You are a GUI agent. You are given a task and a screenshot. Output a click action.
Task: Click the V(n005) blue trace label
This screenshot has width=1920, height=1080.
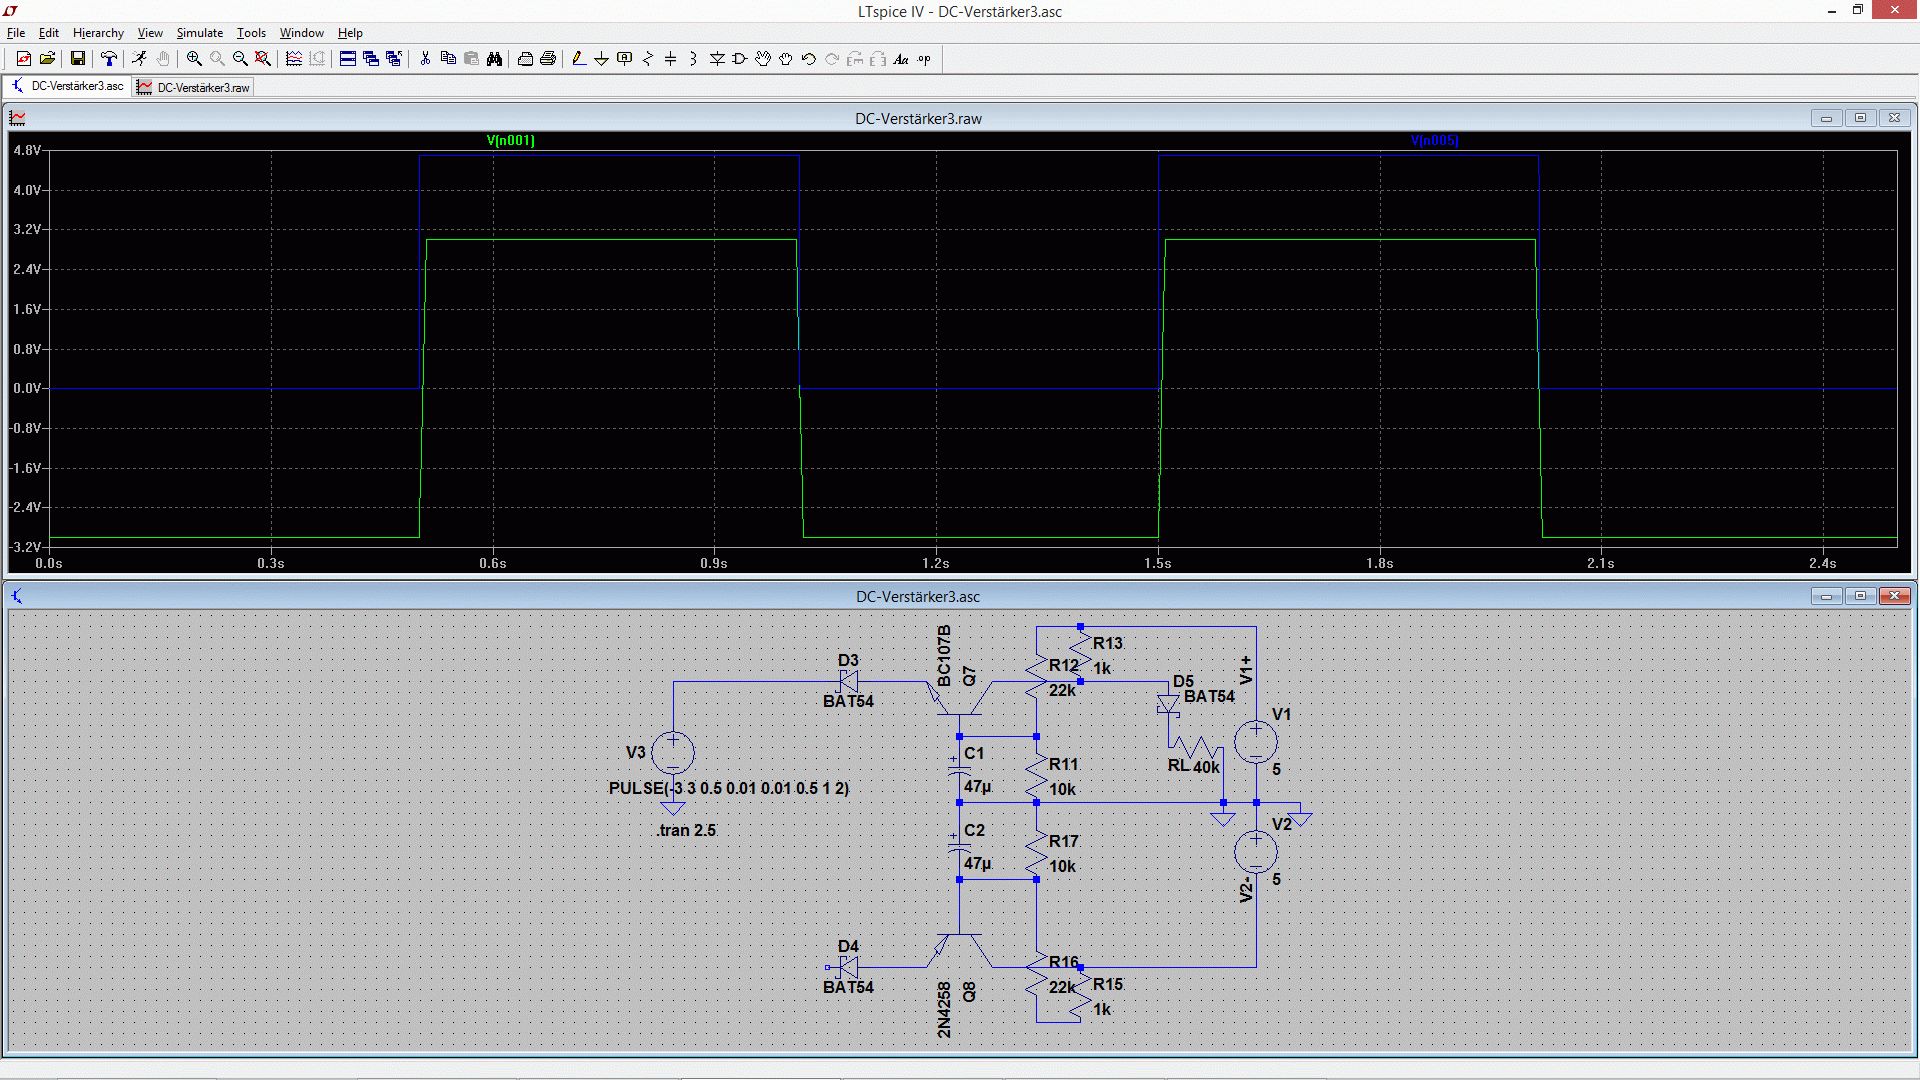[x=1435, y=141]
